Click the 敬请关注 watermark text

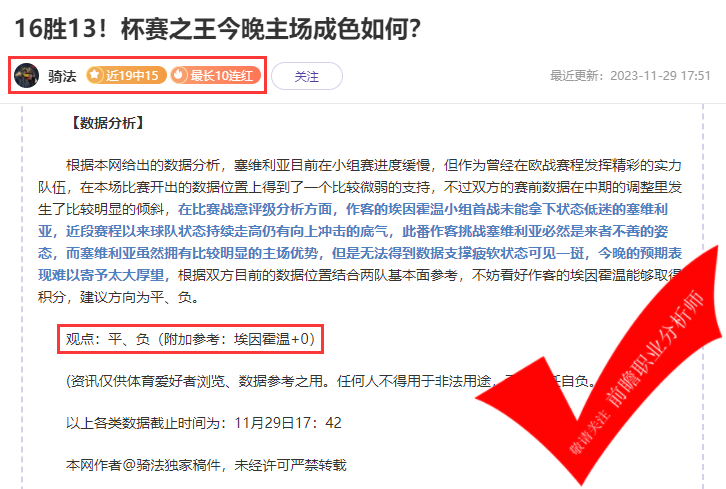(x=589, y=433)
